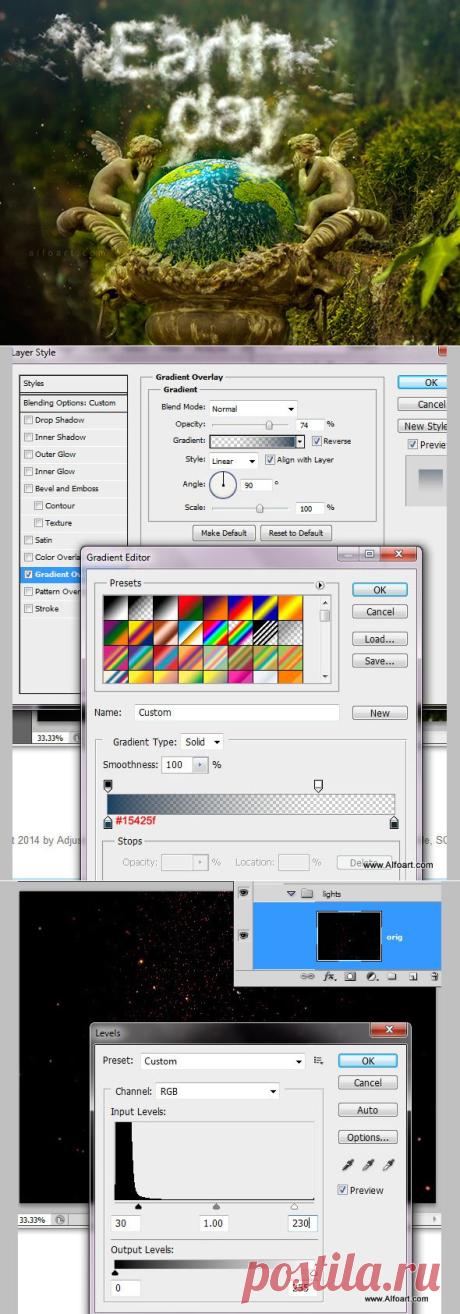
Task: Click the midtone input slider under histogram
Action: coord(216,1207)
